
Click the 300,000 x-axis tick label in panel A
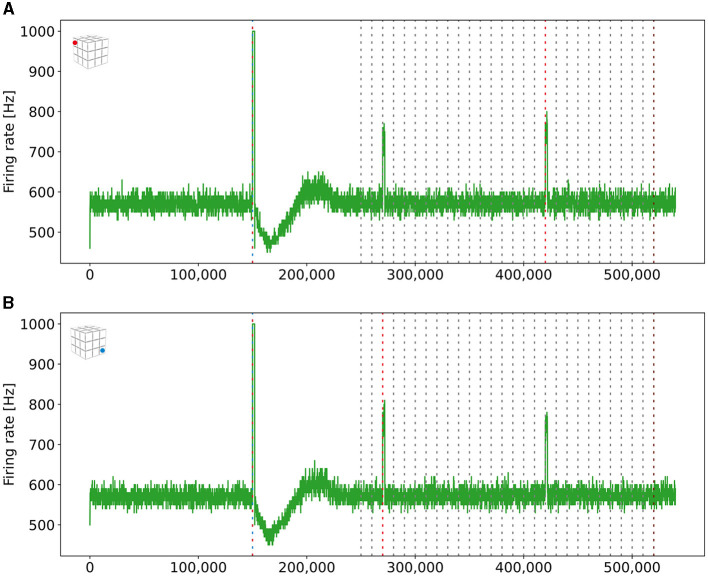(415, 275)
